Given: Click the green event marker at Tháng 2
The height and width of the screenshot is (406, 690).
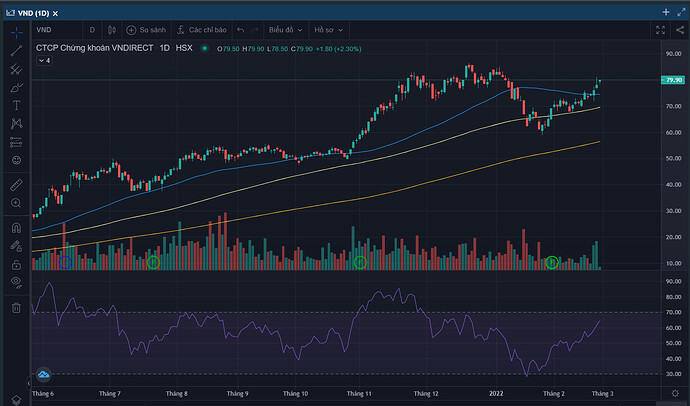Looking at the screenshot, I should click(552, 263).
